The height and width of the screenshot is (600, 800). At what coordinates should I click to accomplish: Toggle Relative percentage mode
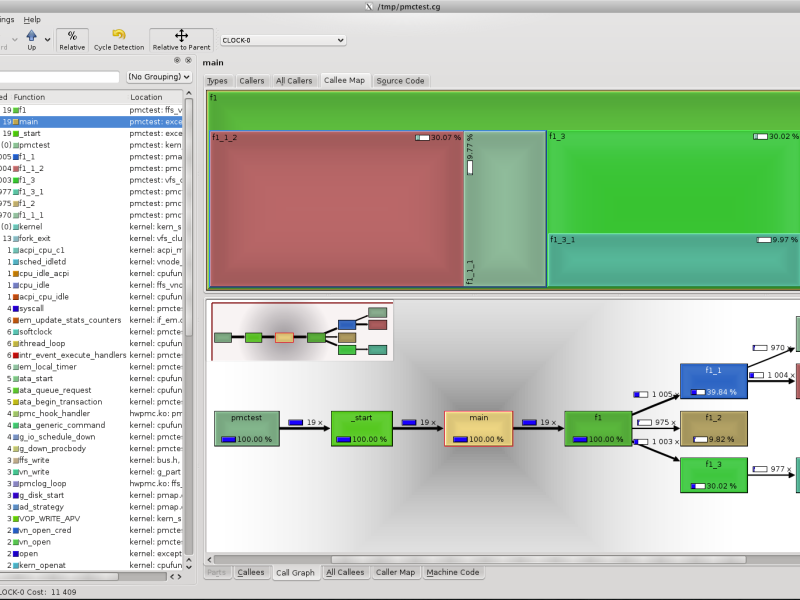pos(72,40)
